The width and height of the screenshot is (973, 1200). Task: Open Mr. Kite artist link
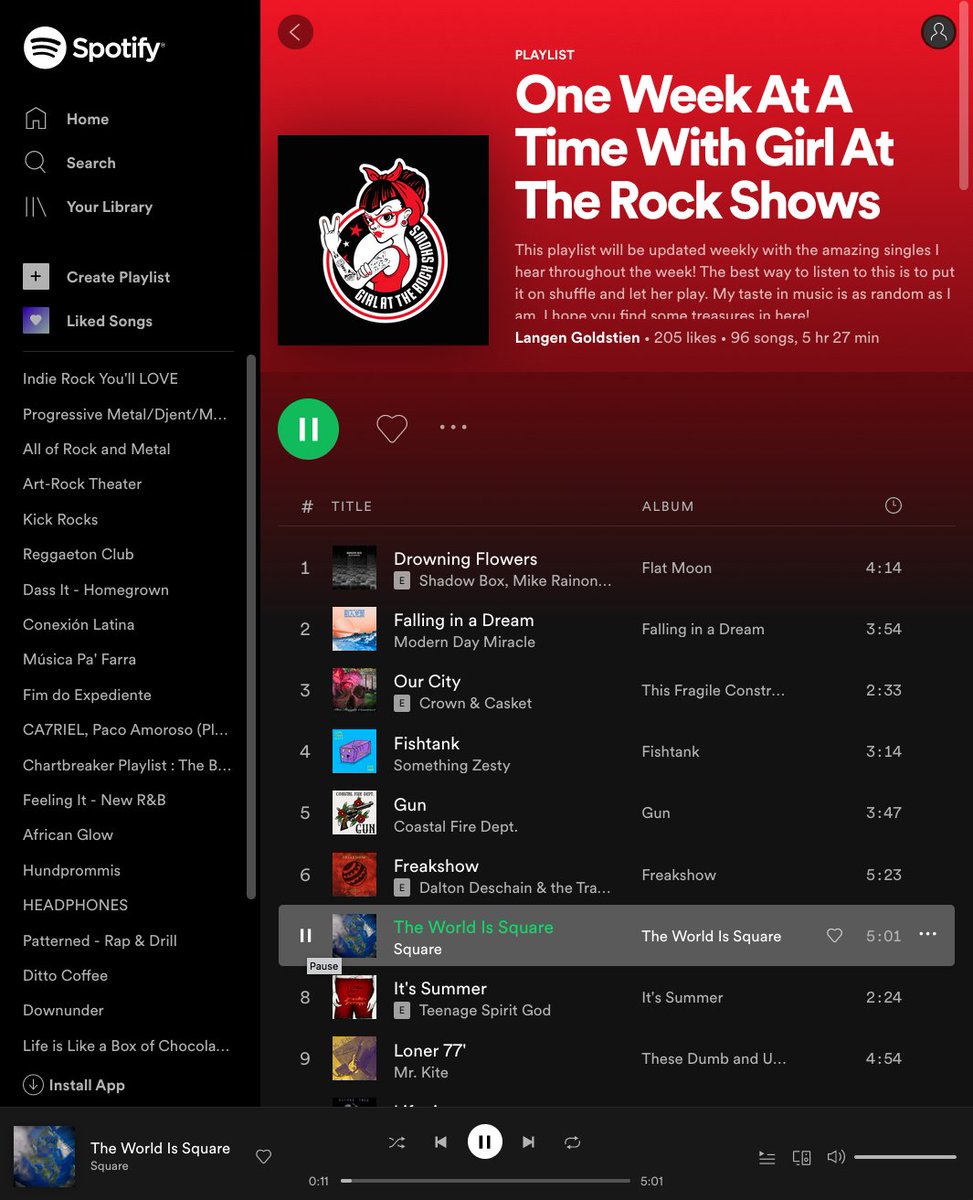(x=421, y=1073)
